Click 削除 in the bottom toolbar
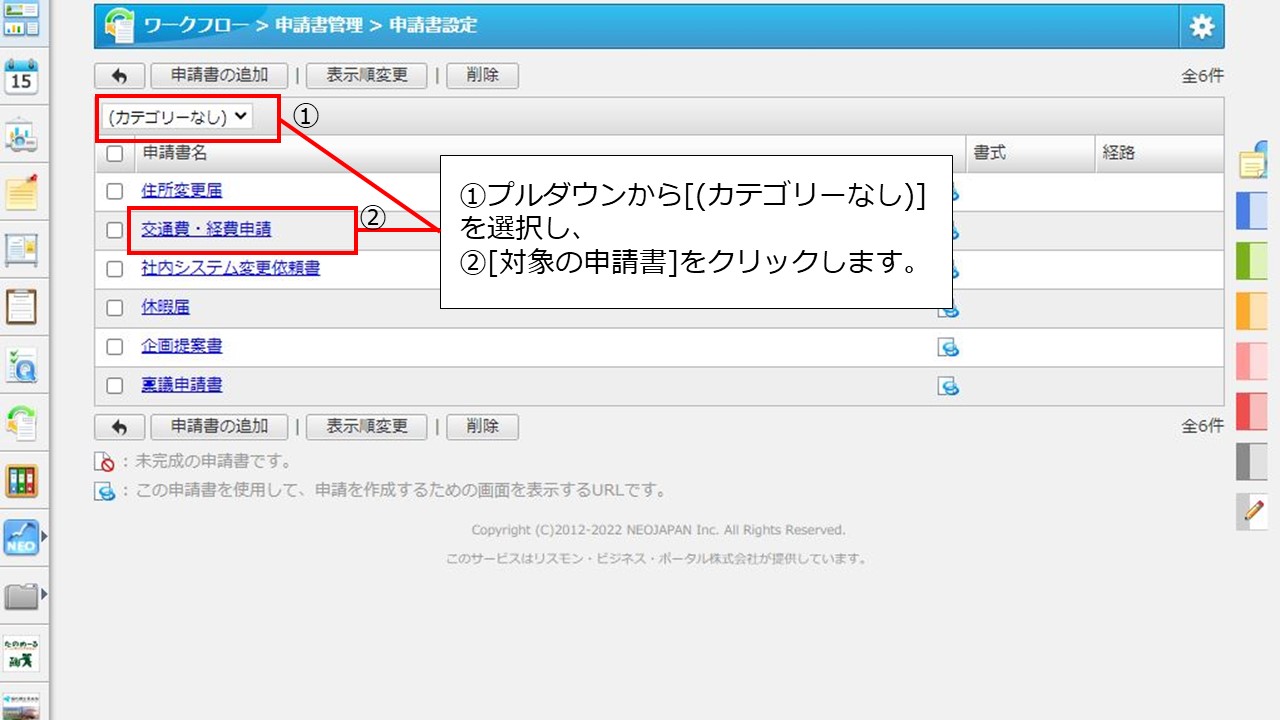The image size is (1280, 720). pyautogui.click(x=482, y=427)
